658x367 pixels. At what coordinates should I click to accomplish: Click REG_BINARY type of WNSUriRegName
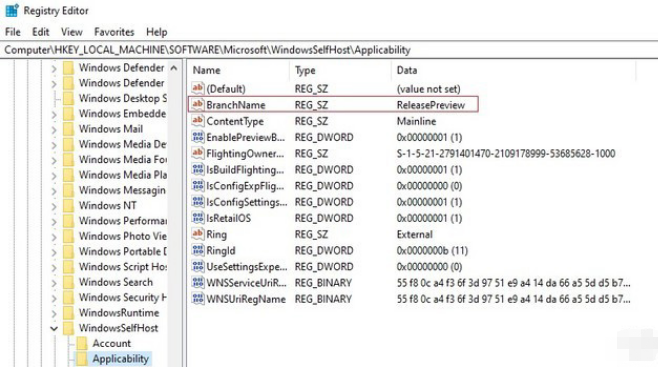pos(323,299)
